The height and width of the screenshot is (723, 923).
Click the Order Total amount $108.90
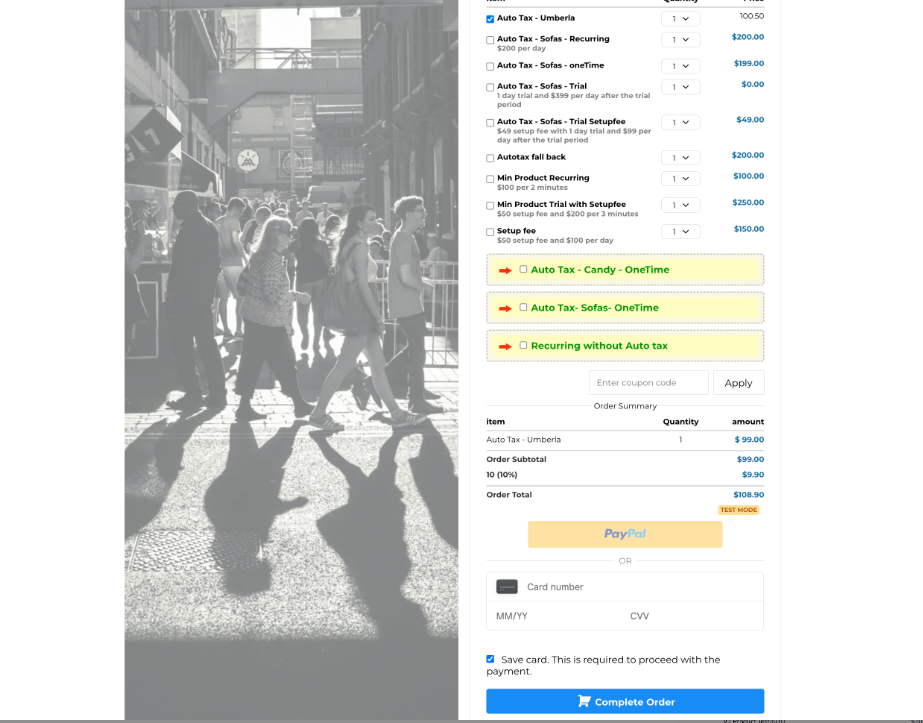click(748, 495)
